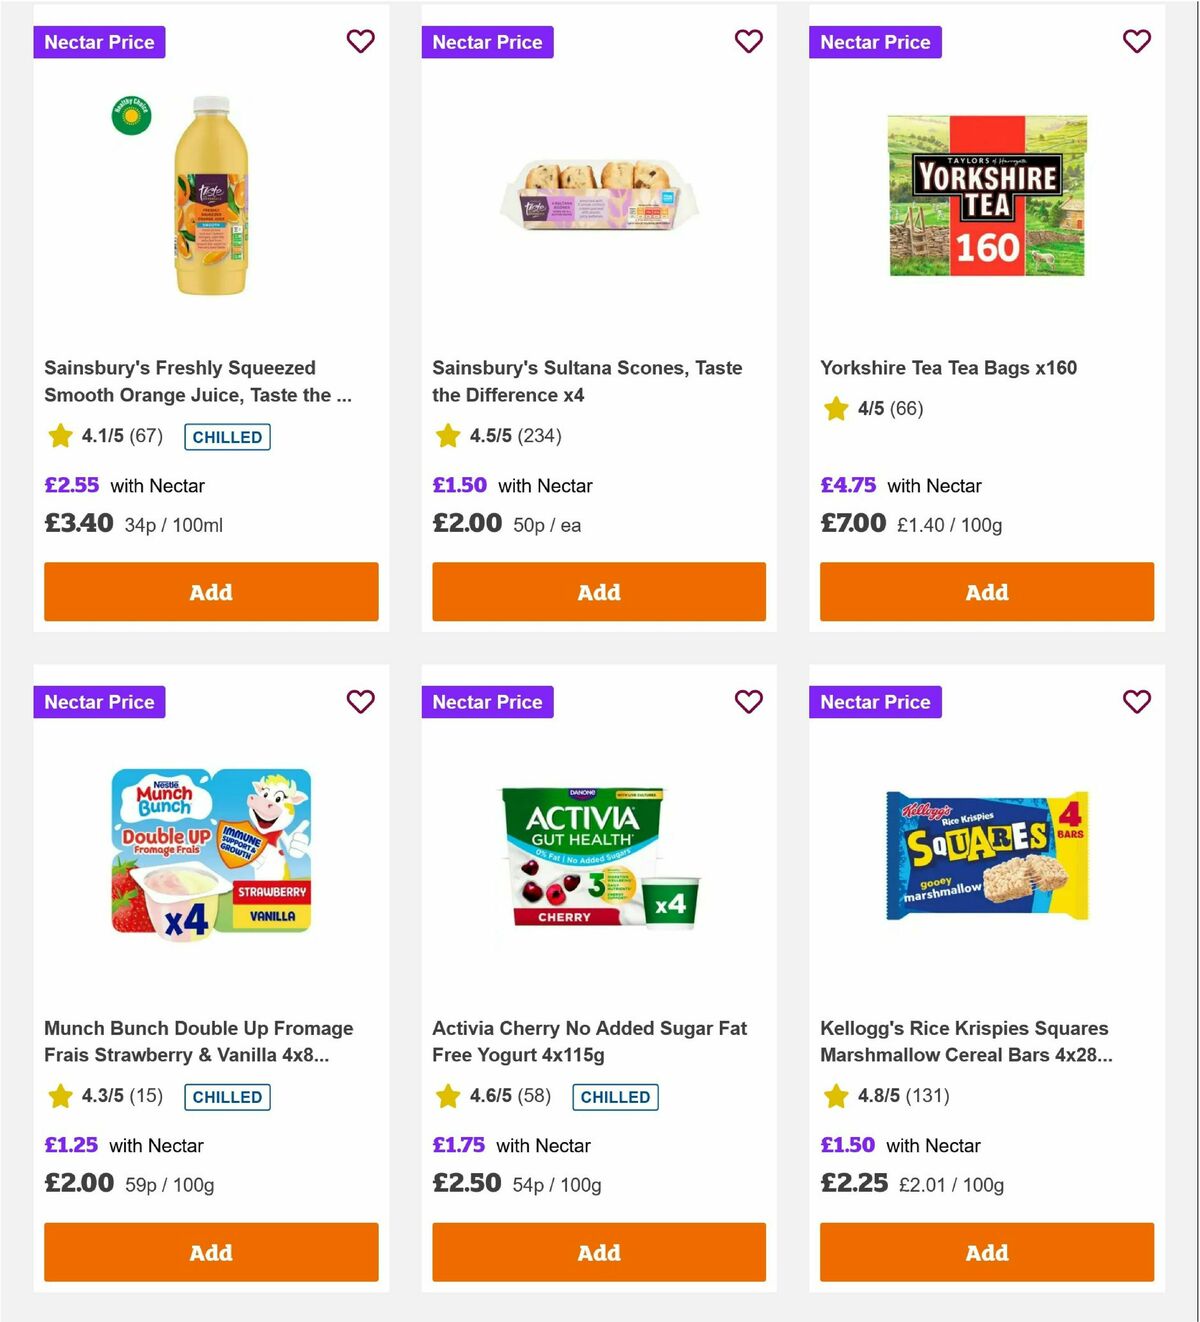The width and height of the screenshot is (1200, 1322).
Task: Click the rating count link (234) on Sultana Scones
Action: click(540, 436)
